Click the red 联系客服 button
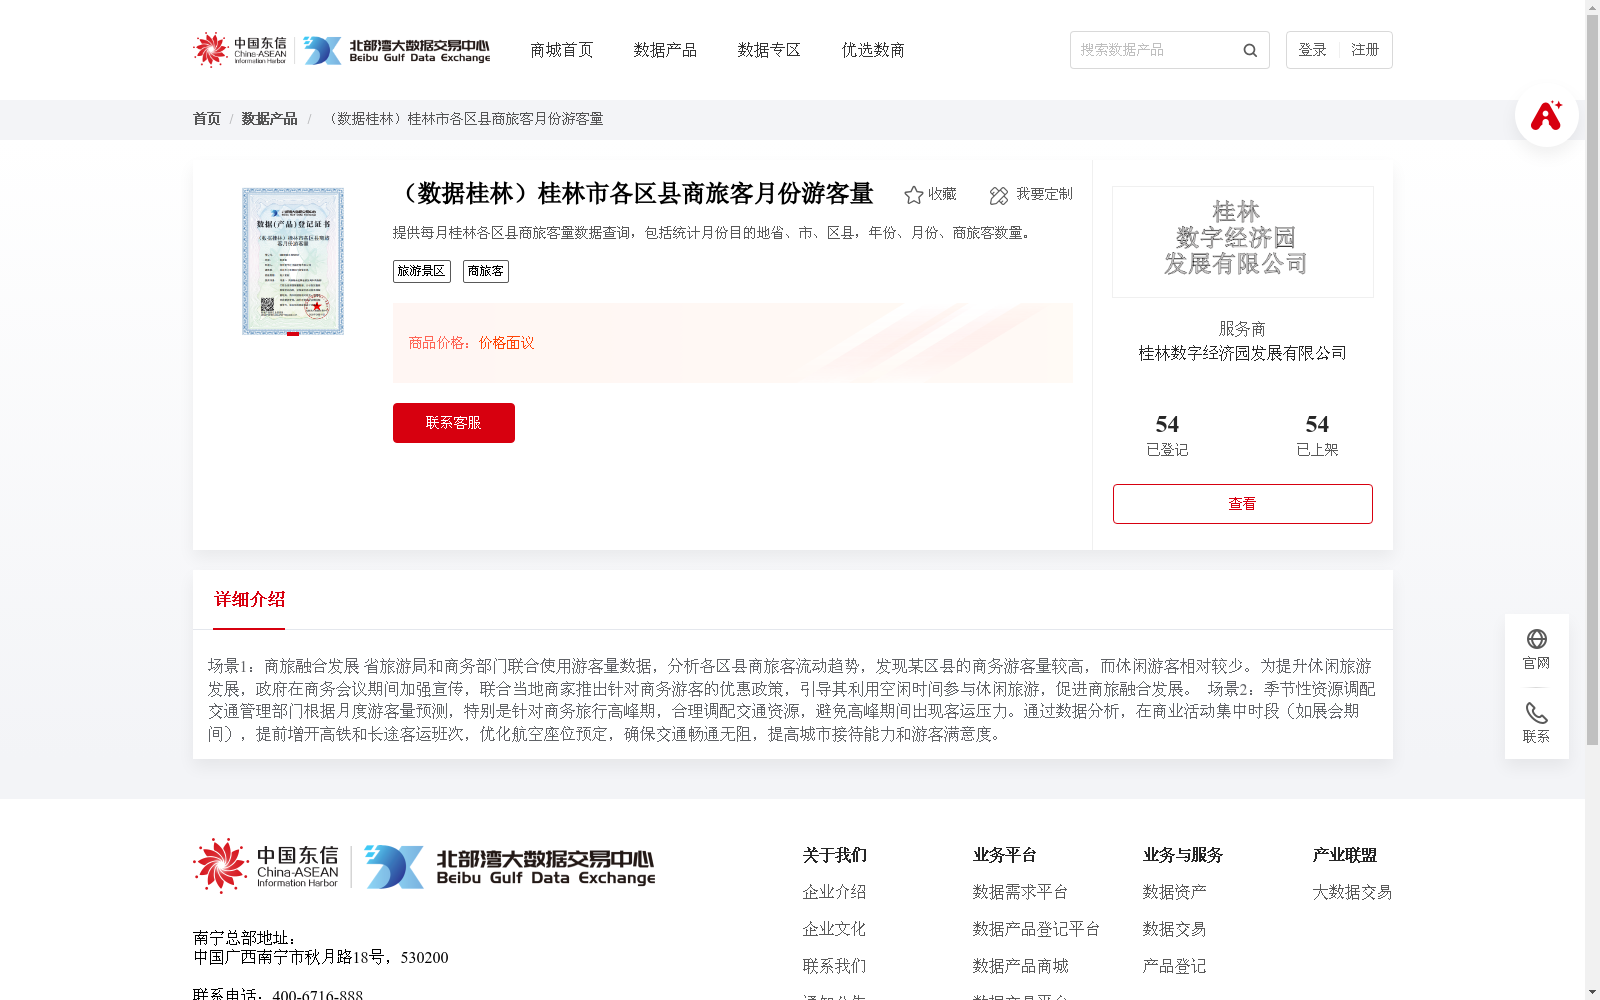The height and width of the screenshot is (1000, 1600). pos(454,423)
